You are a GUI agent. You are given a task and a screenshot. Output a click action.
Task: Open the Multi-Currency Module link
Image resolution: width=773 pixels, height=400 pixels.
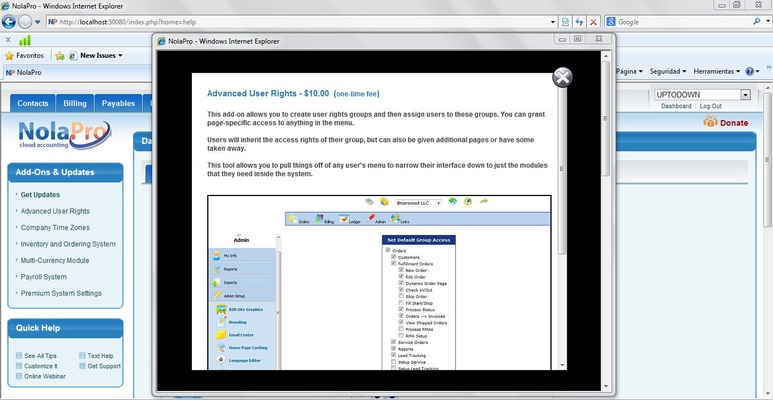coord(55,260)
